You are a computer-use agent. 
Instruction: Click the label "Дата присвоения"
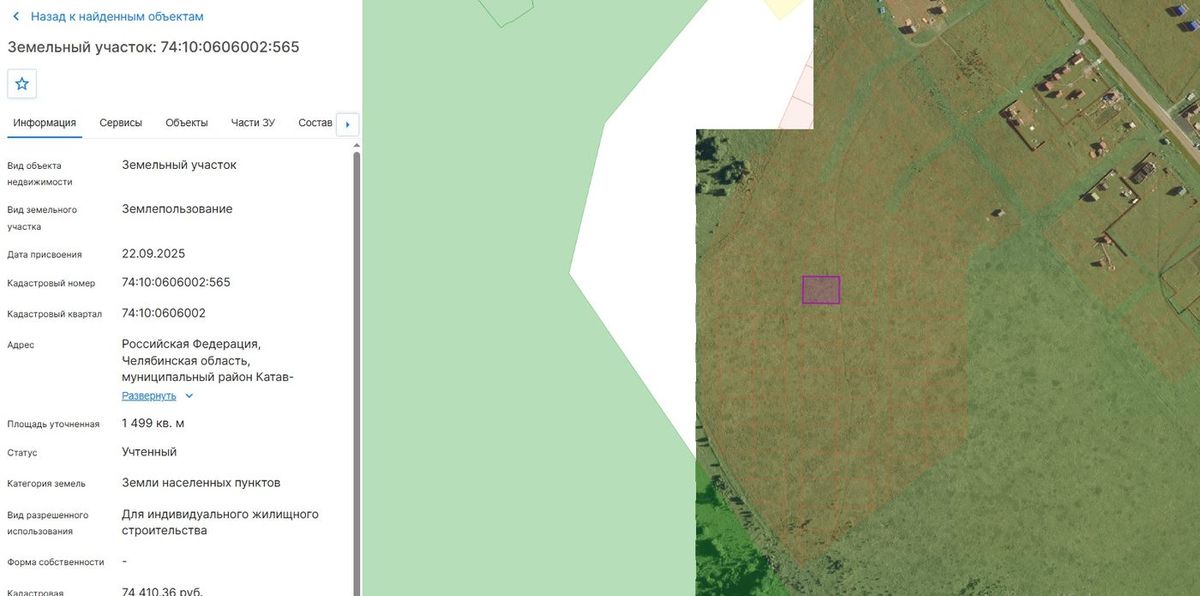coord(45,255)
